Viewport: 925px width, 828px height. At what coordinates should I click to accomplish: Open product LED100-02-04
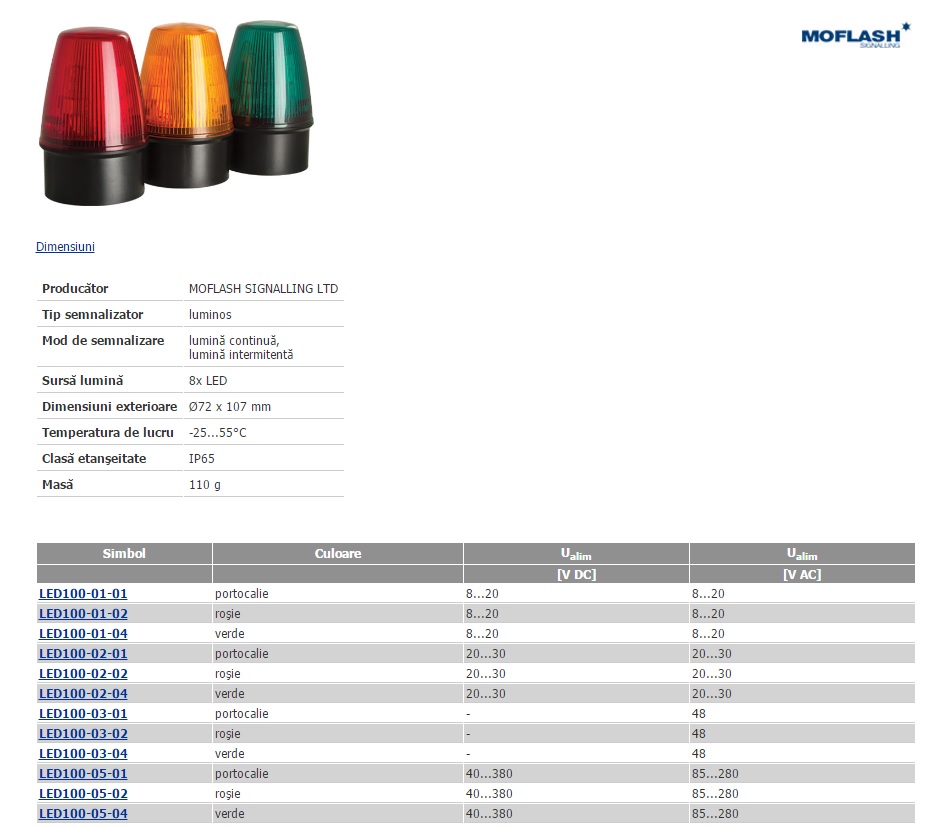[x=83, y=694]
